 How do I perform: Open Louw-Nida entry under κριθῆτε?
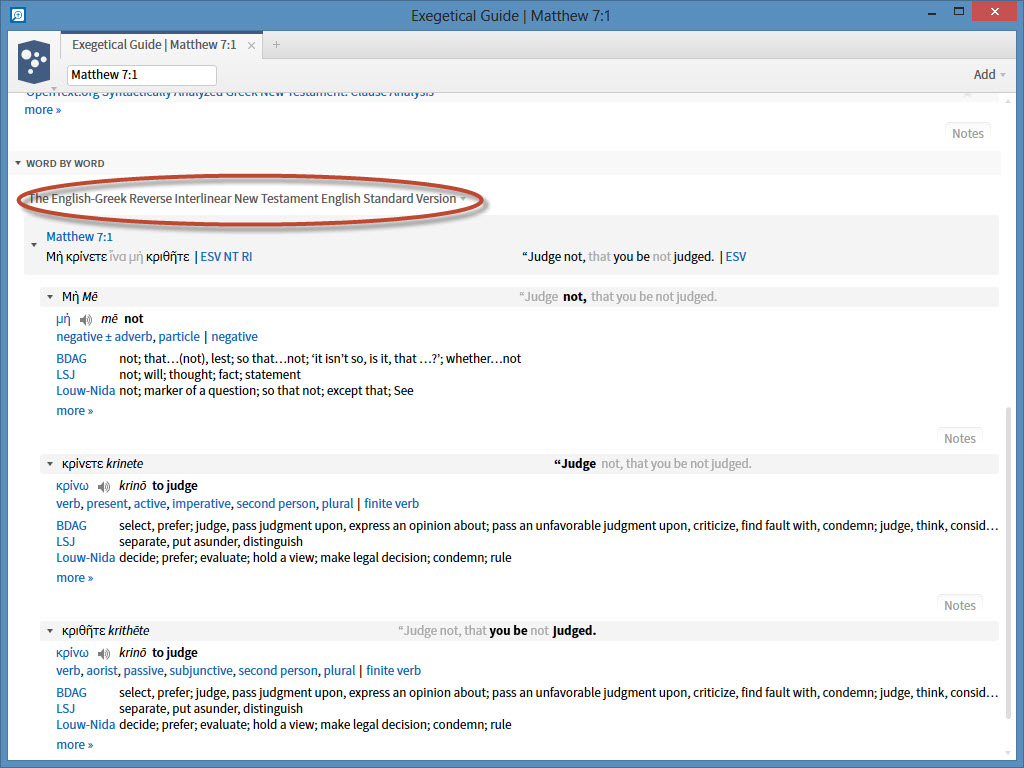(86, 725)
